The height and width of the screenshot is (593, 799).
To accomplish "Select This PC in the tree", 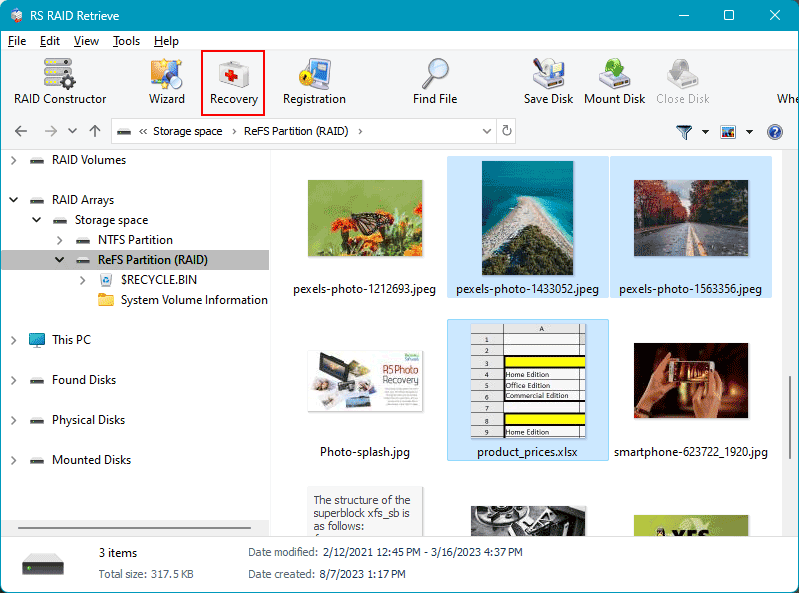I will click(x=71, y=340).
